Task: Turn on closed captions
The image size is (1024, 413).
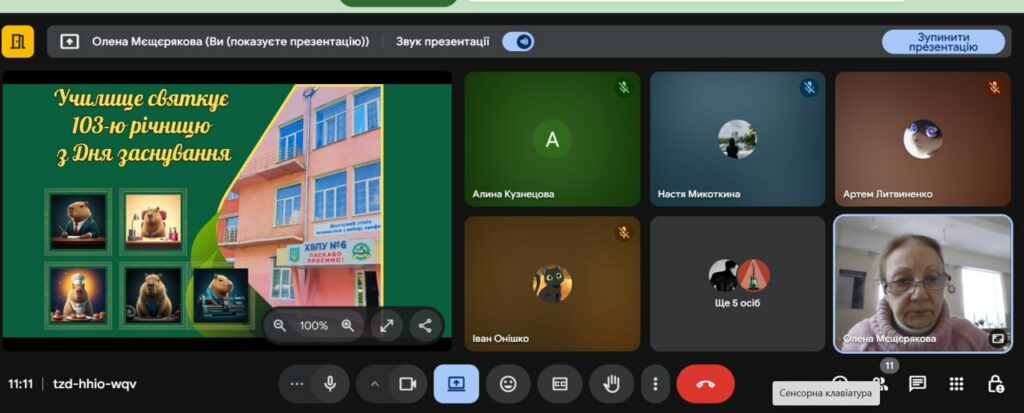Action: (560, 384)
